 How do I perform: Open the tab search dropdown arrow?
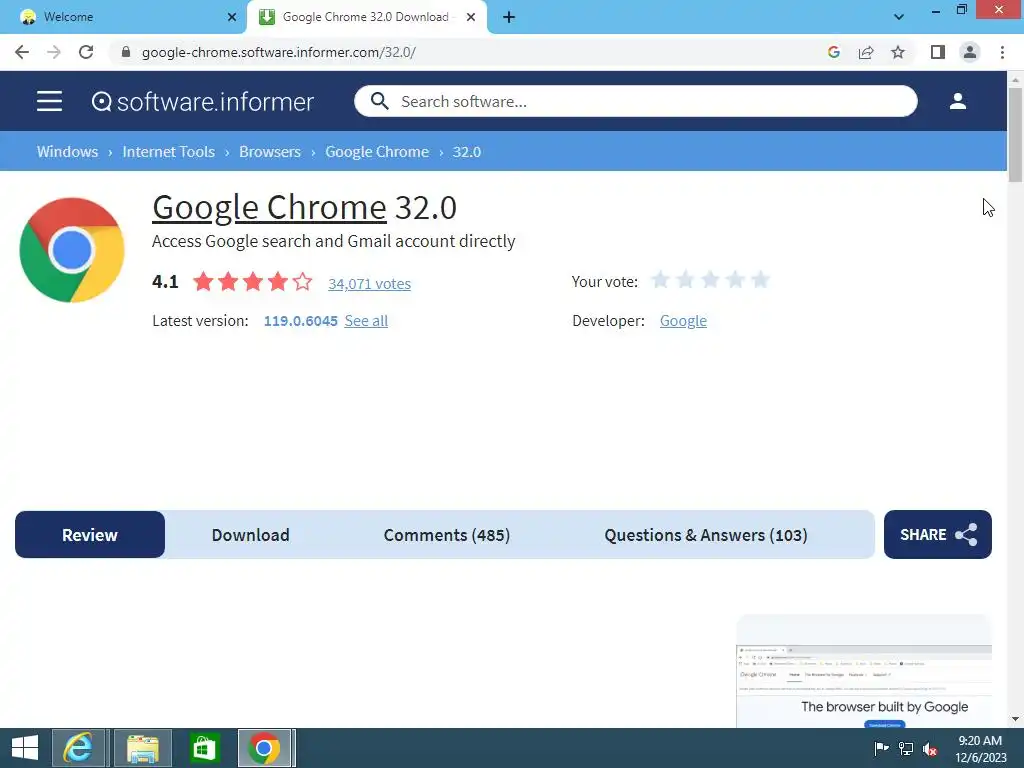pyautogui.click(x=899, y=17)
